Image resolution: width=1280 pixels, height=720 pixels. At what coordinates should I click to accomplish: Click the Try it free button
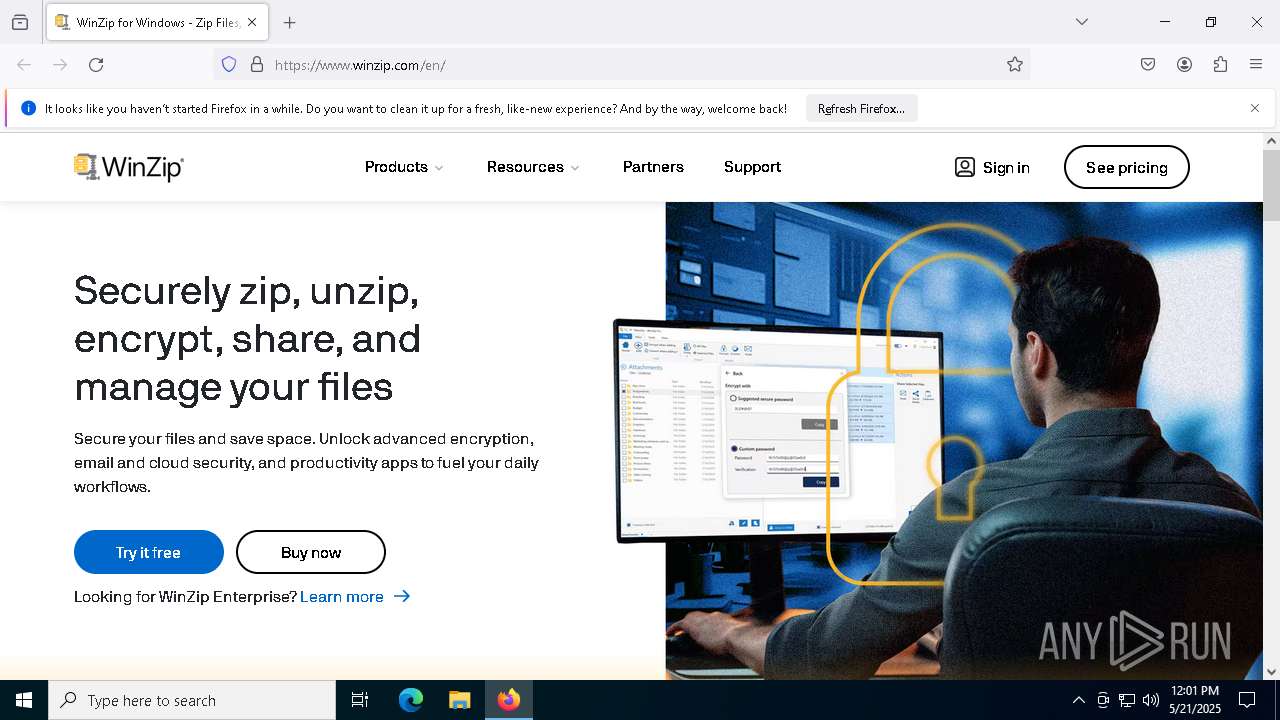[148, 552]
